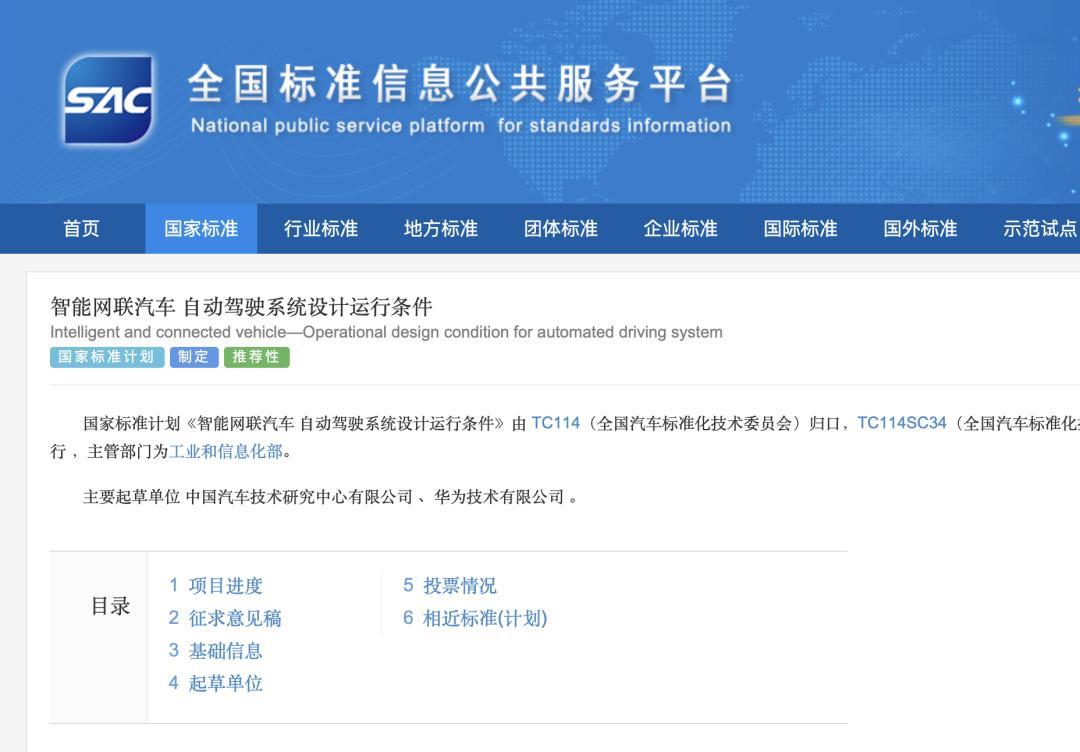
Task: Open the 国际标准 tab
Action: coord(800,229)
